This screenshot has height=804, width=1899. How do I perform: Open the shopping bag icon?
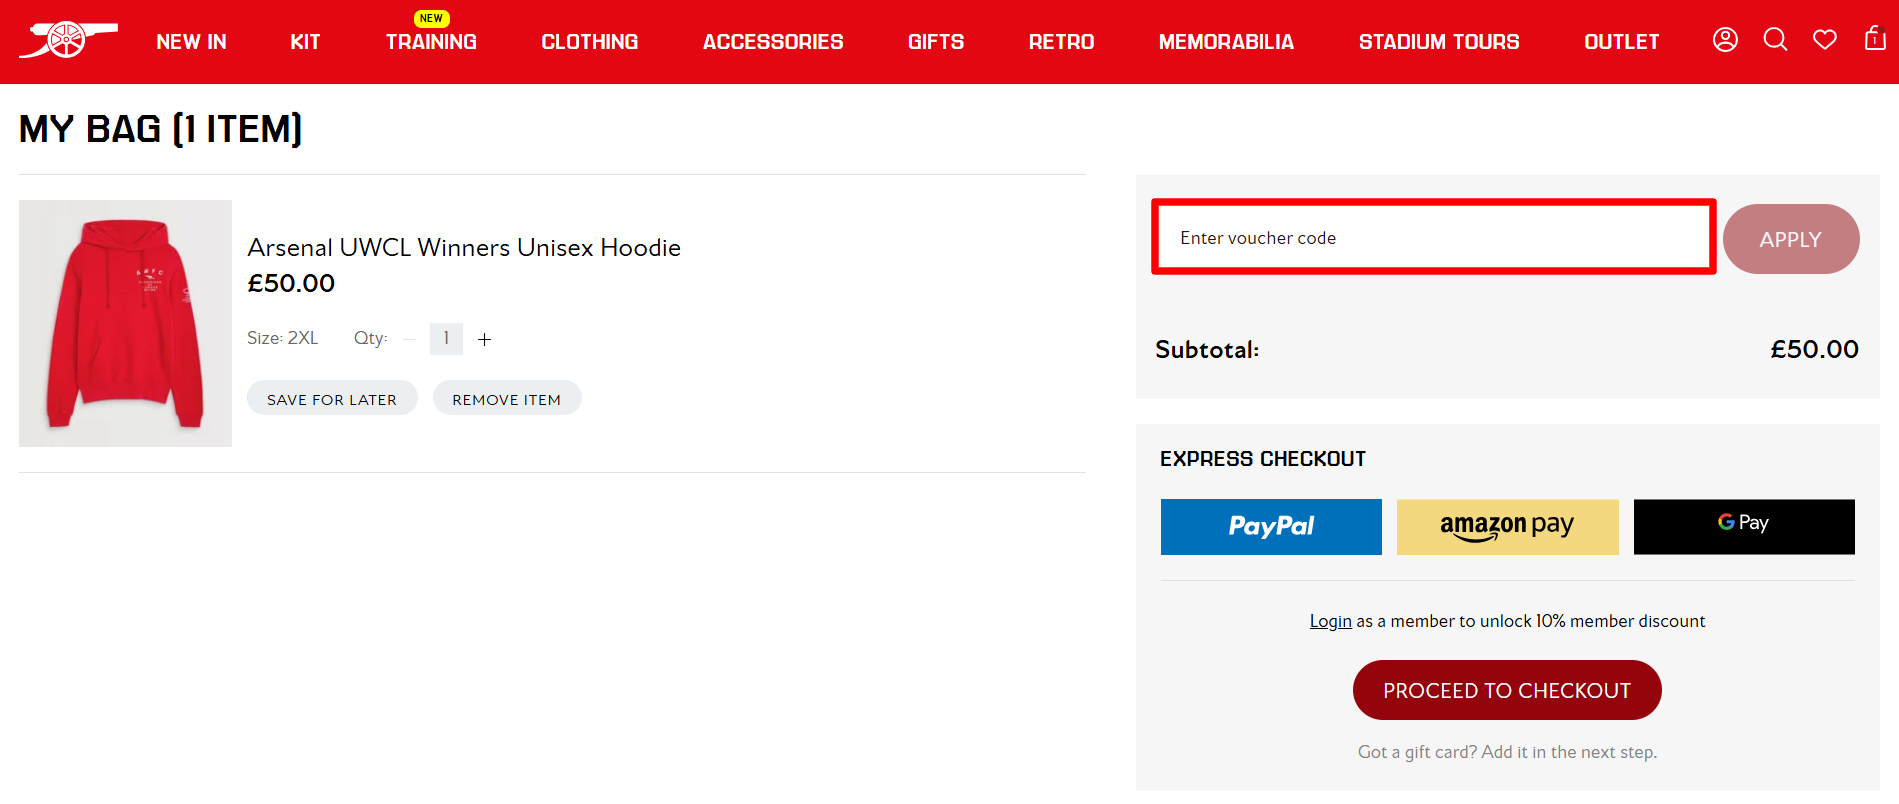point(1875,39)
